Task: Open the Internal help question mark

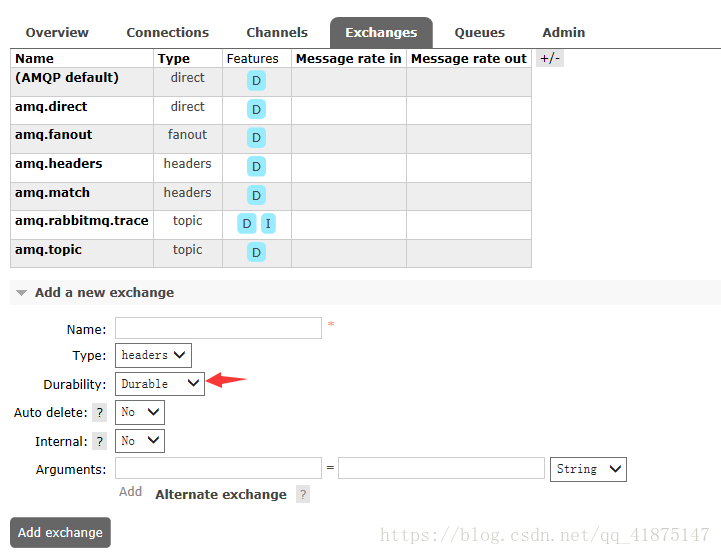Action: [100, 441]
